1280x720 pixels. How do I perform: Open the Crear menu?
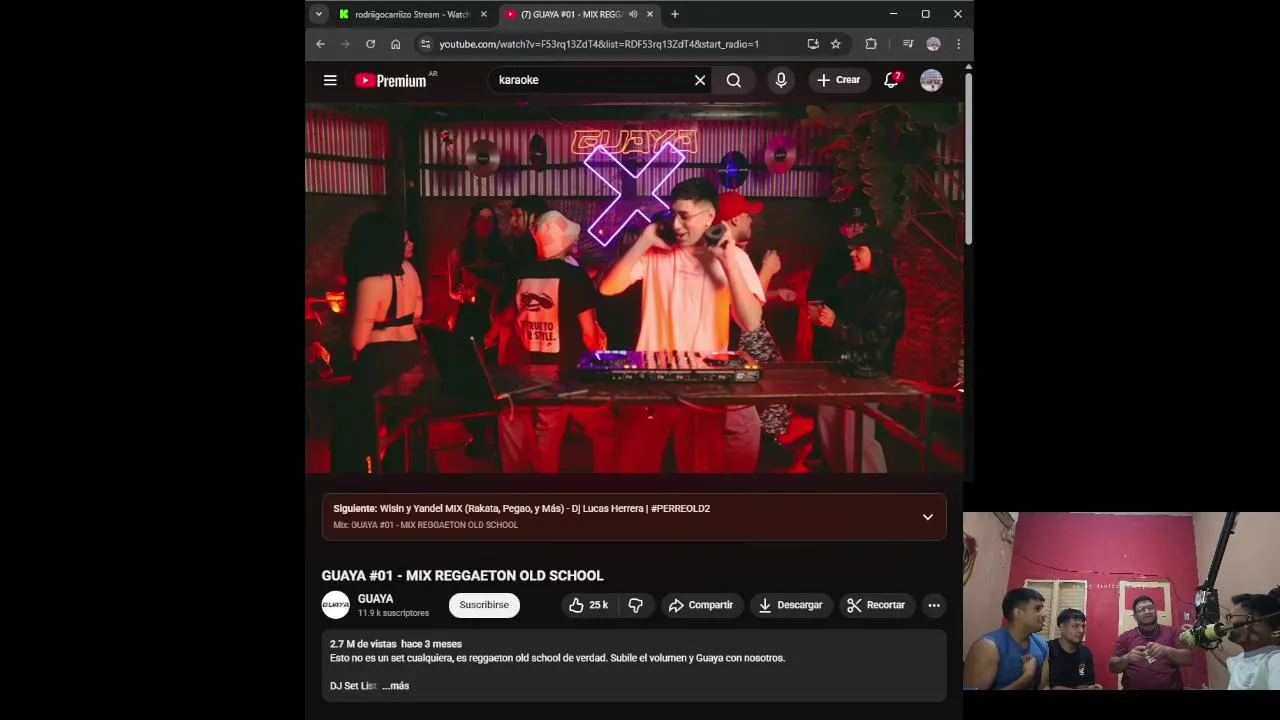tap(838, 80)
